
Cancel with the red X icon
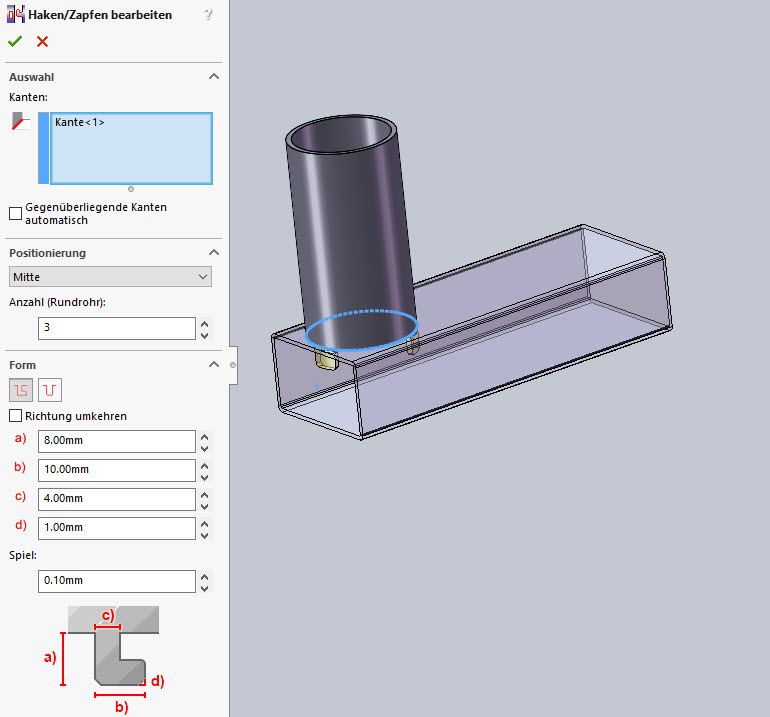[x=42, y=41]
